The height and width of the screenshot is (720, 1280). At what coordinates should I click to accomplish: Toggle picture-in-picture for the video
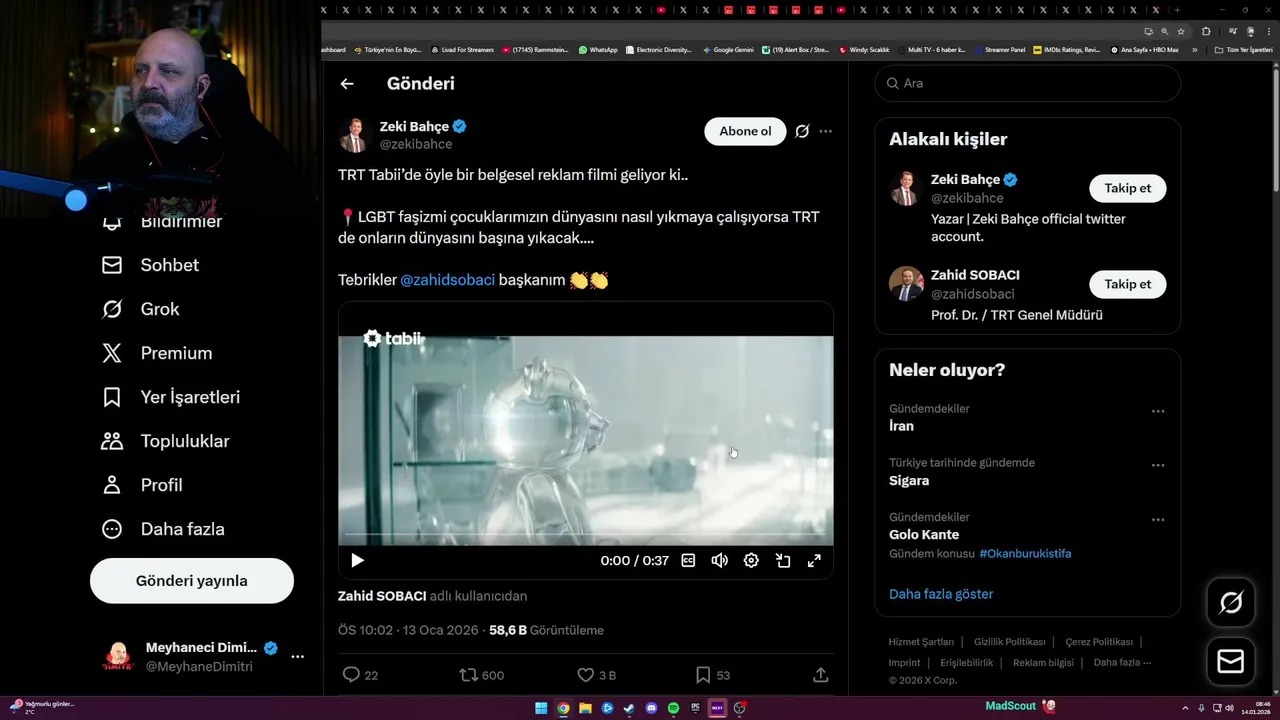(x=783, y=561)
